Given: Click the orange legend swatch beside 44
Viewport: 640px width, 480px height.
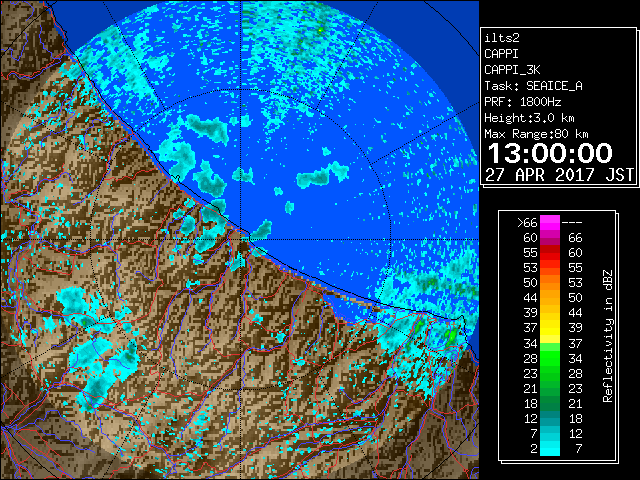Looking at the screenshot, I should pos(550,298).
